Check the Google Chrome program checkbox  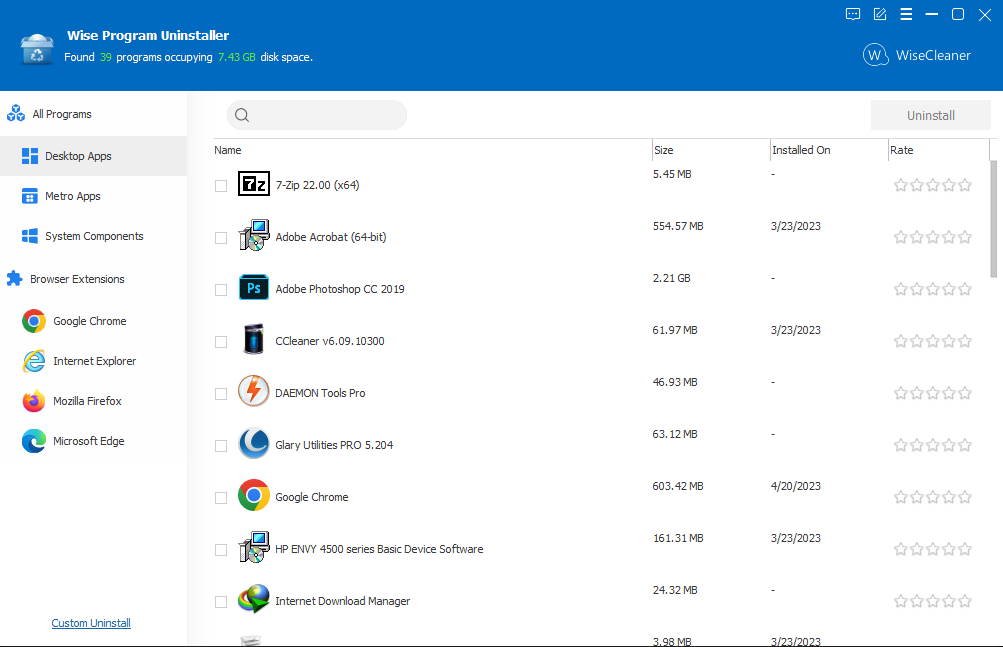coord(221,498)
